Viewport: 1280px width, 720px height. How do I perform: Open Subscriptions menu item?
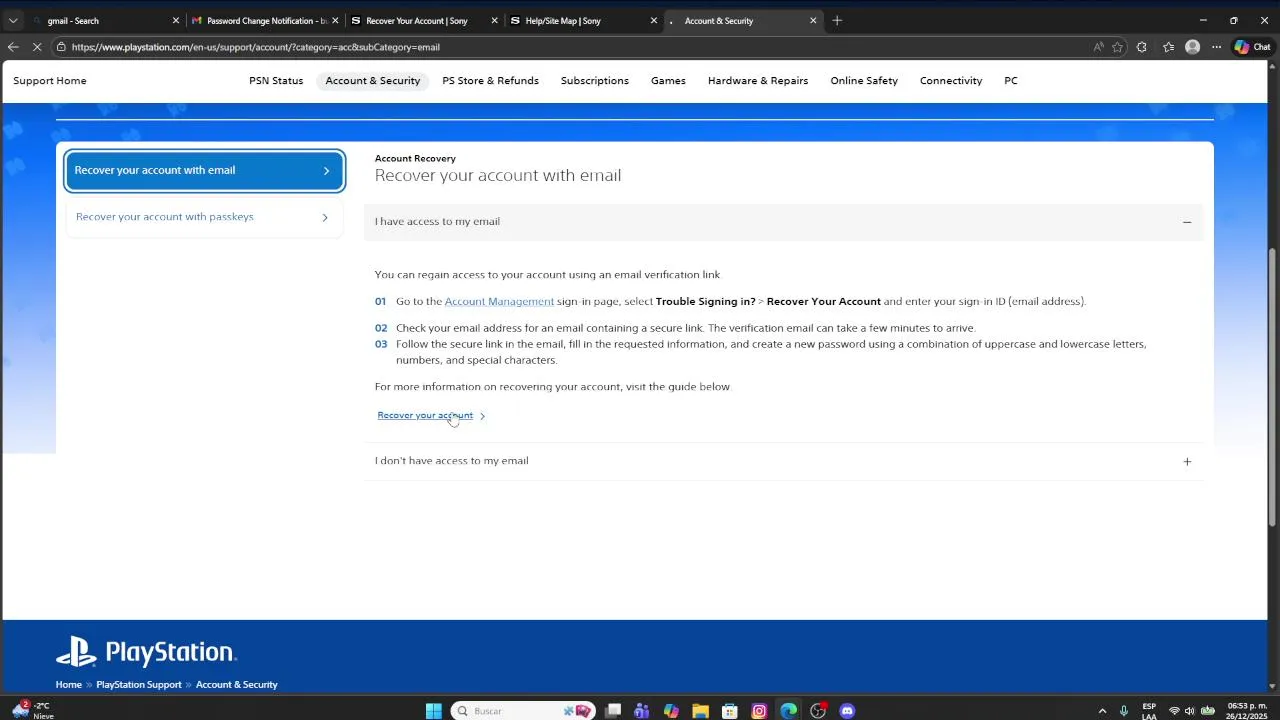[x=595, y=81]
